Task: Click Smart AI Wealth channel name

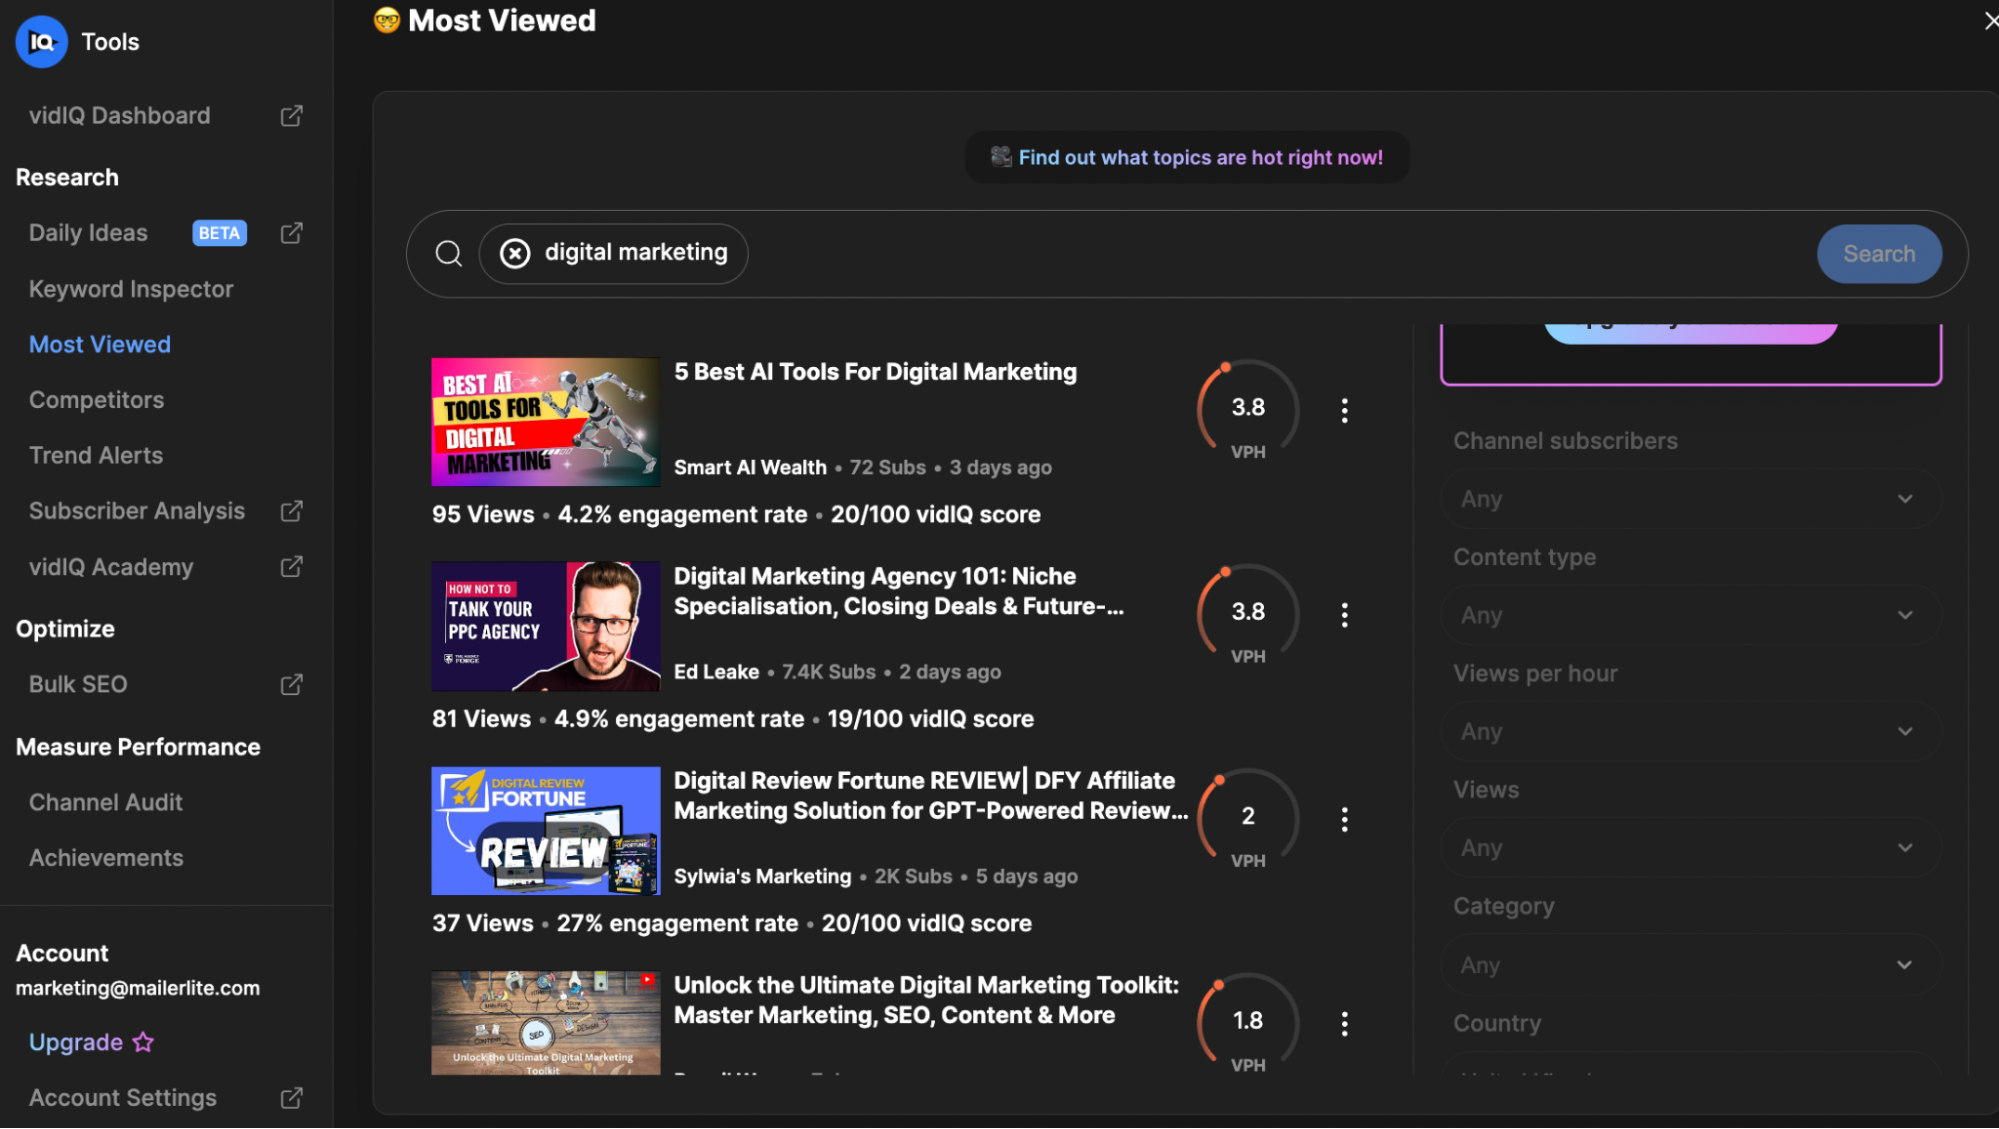Action: click(750, 468)
